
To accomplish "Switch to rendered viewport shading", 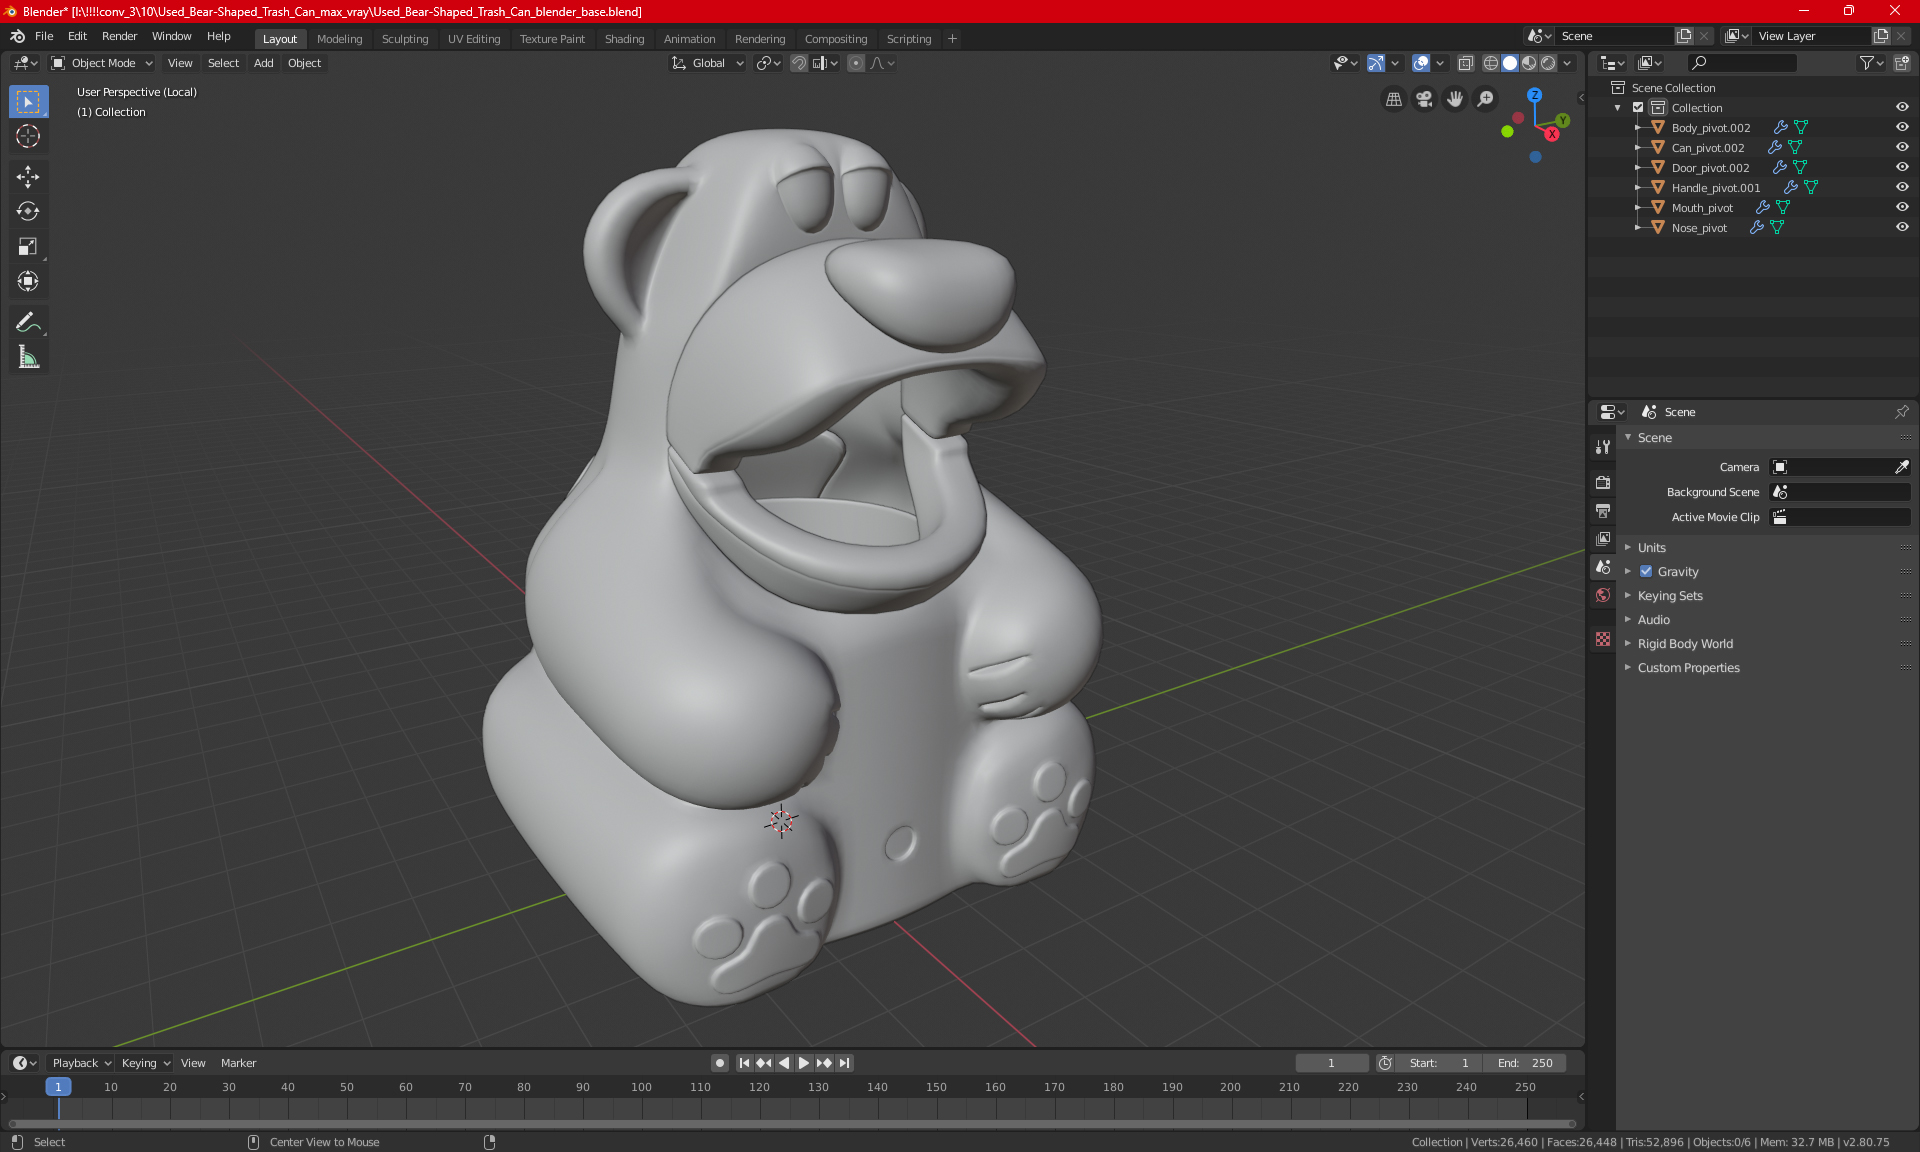I will 1548,63.
